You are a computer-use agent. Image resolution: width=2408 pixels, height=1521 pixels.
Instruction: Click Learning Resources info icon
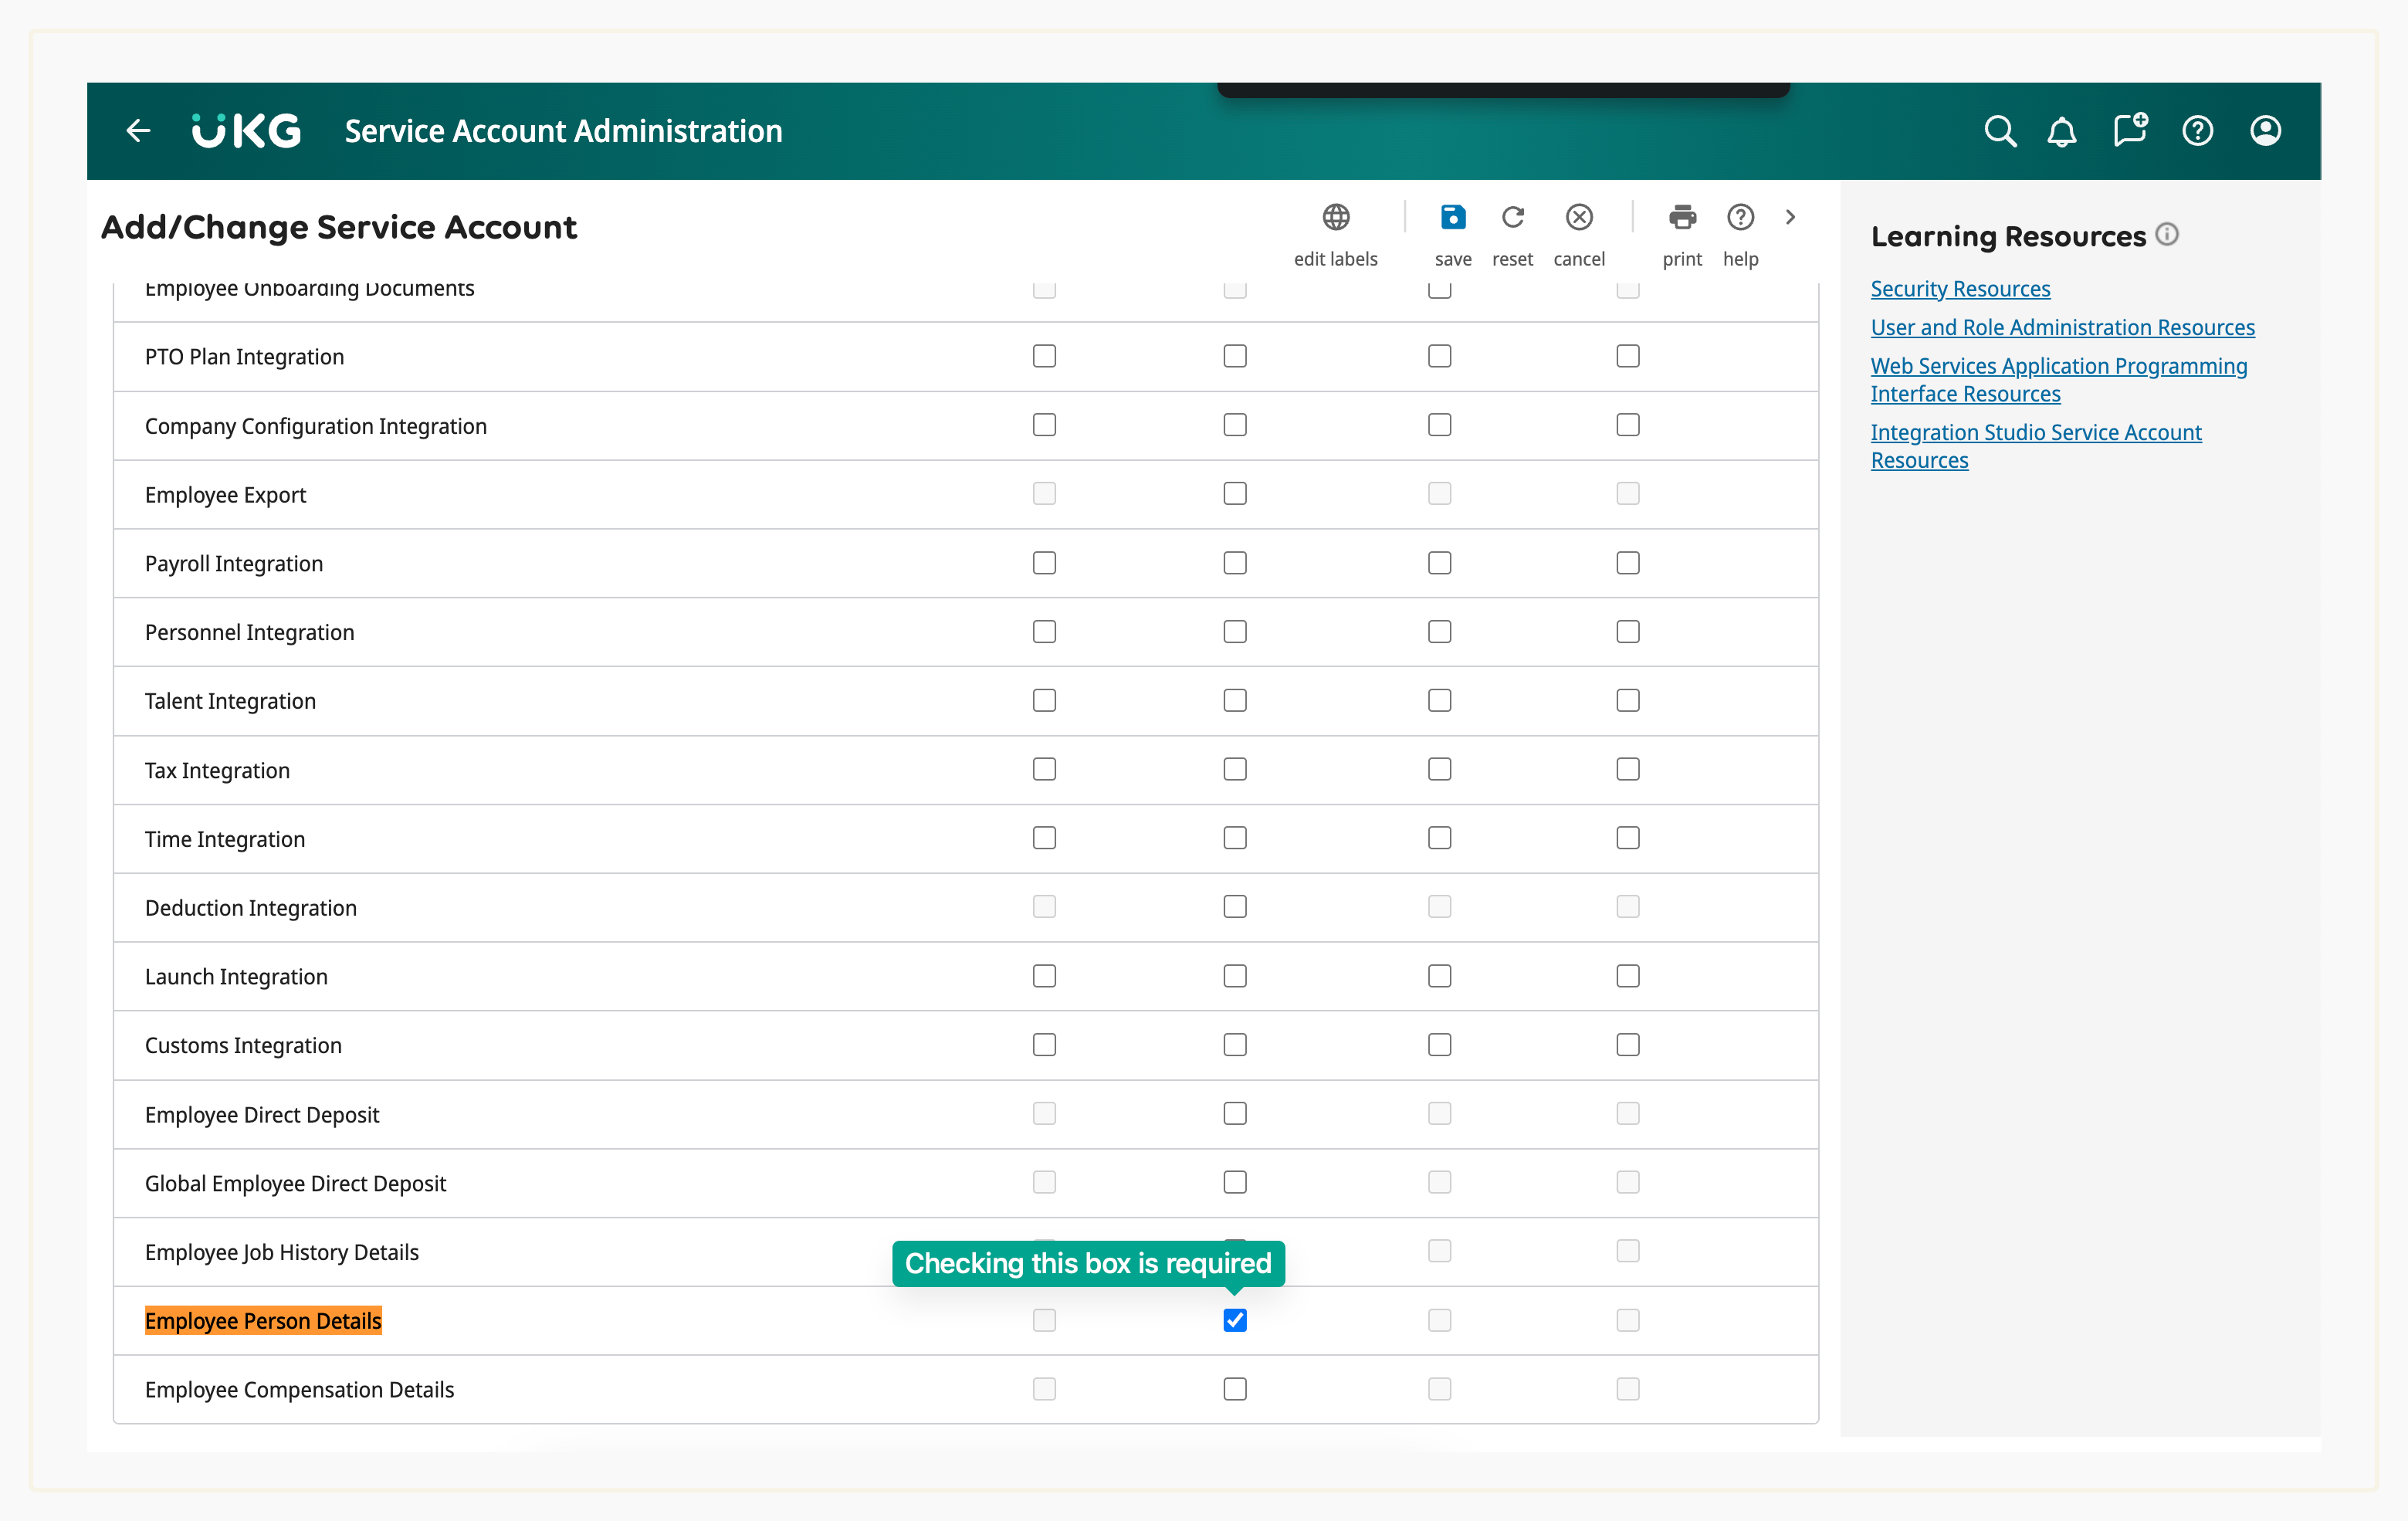(2167, 234)
